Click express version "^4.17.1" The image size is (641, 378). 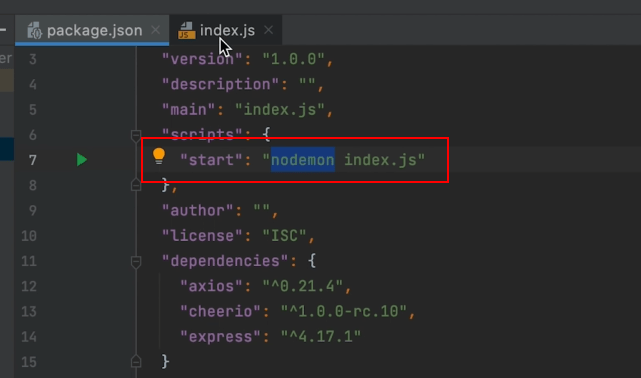coord(321,337)
